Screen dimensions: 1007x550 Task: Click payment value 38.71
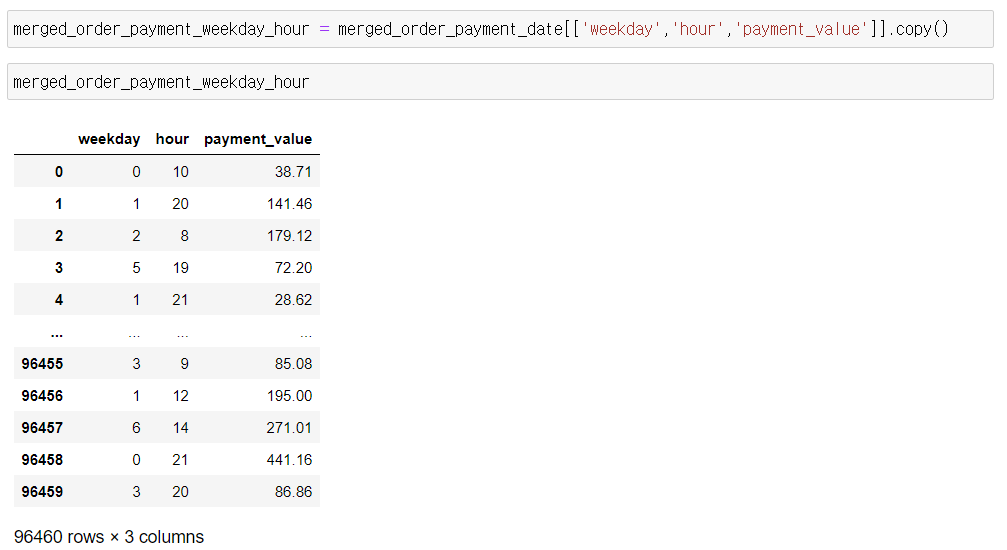click(x=293, y=172)
